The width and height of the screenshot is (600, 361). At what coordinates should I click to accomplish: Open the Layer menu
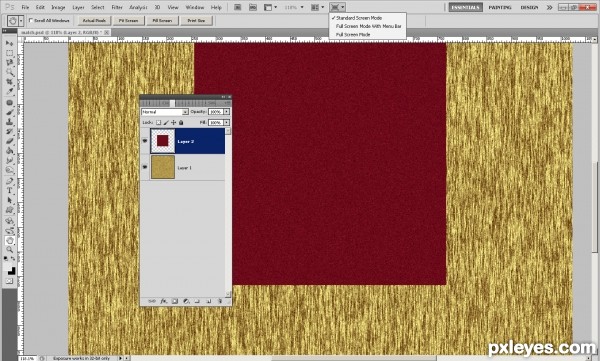pos(78,7)
